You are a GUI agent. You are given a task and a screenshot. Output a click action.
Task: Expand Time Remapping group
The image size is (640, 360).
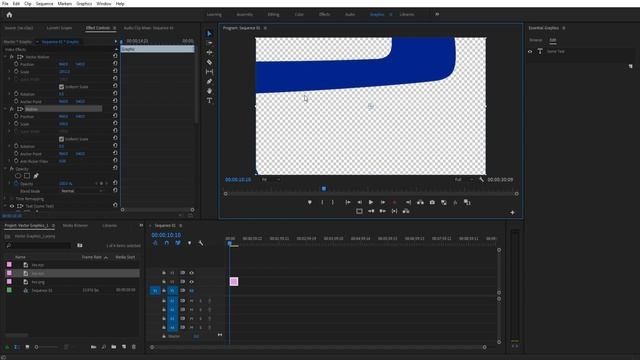[5, 199]
